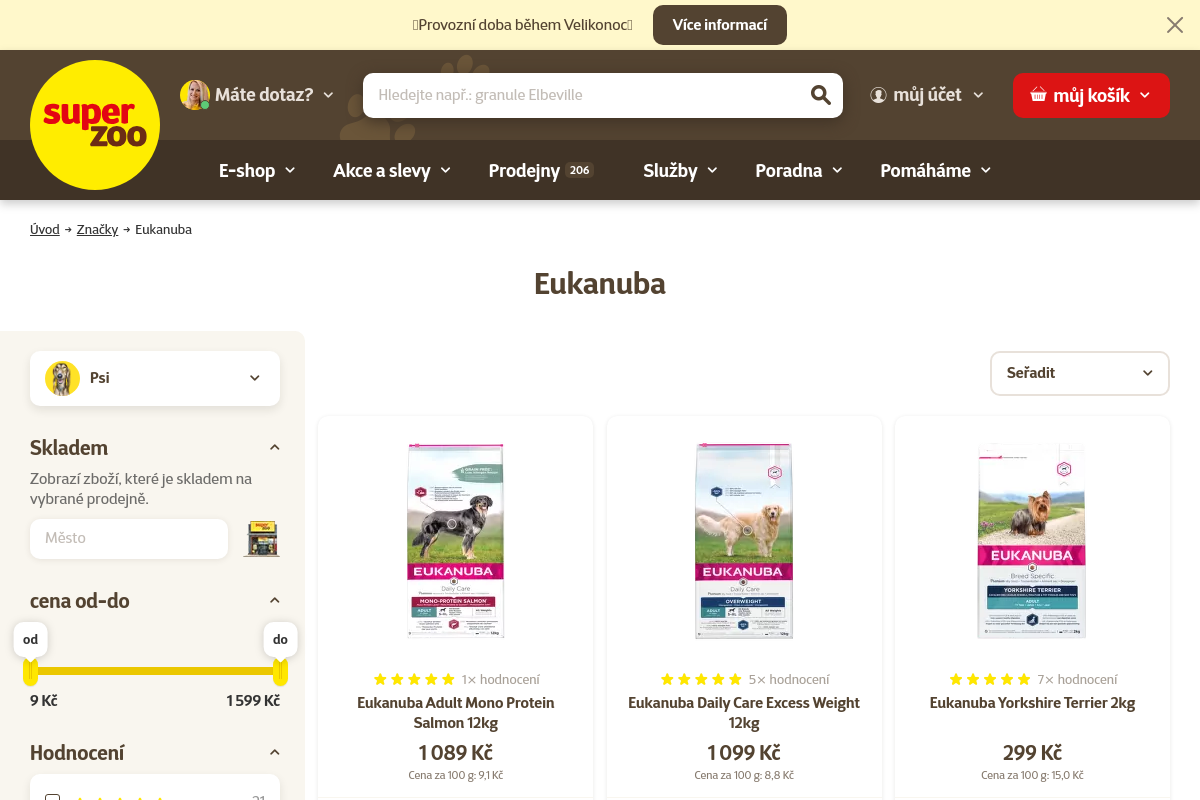
Task: Click the support agent avatar
Action: coord(195,95)
